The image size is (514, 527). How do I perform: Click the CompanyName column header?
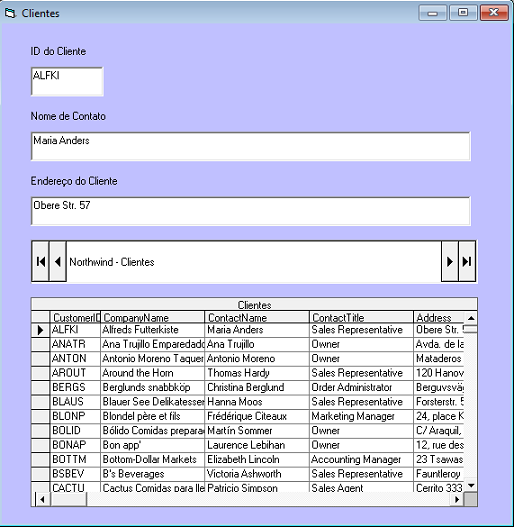pyautogui.click(x=152, y=317)
